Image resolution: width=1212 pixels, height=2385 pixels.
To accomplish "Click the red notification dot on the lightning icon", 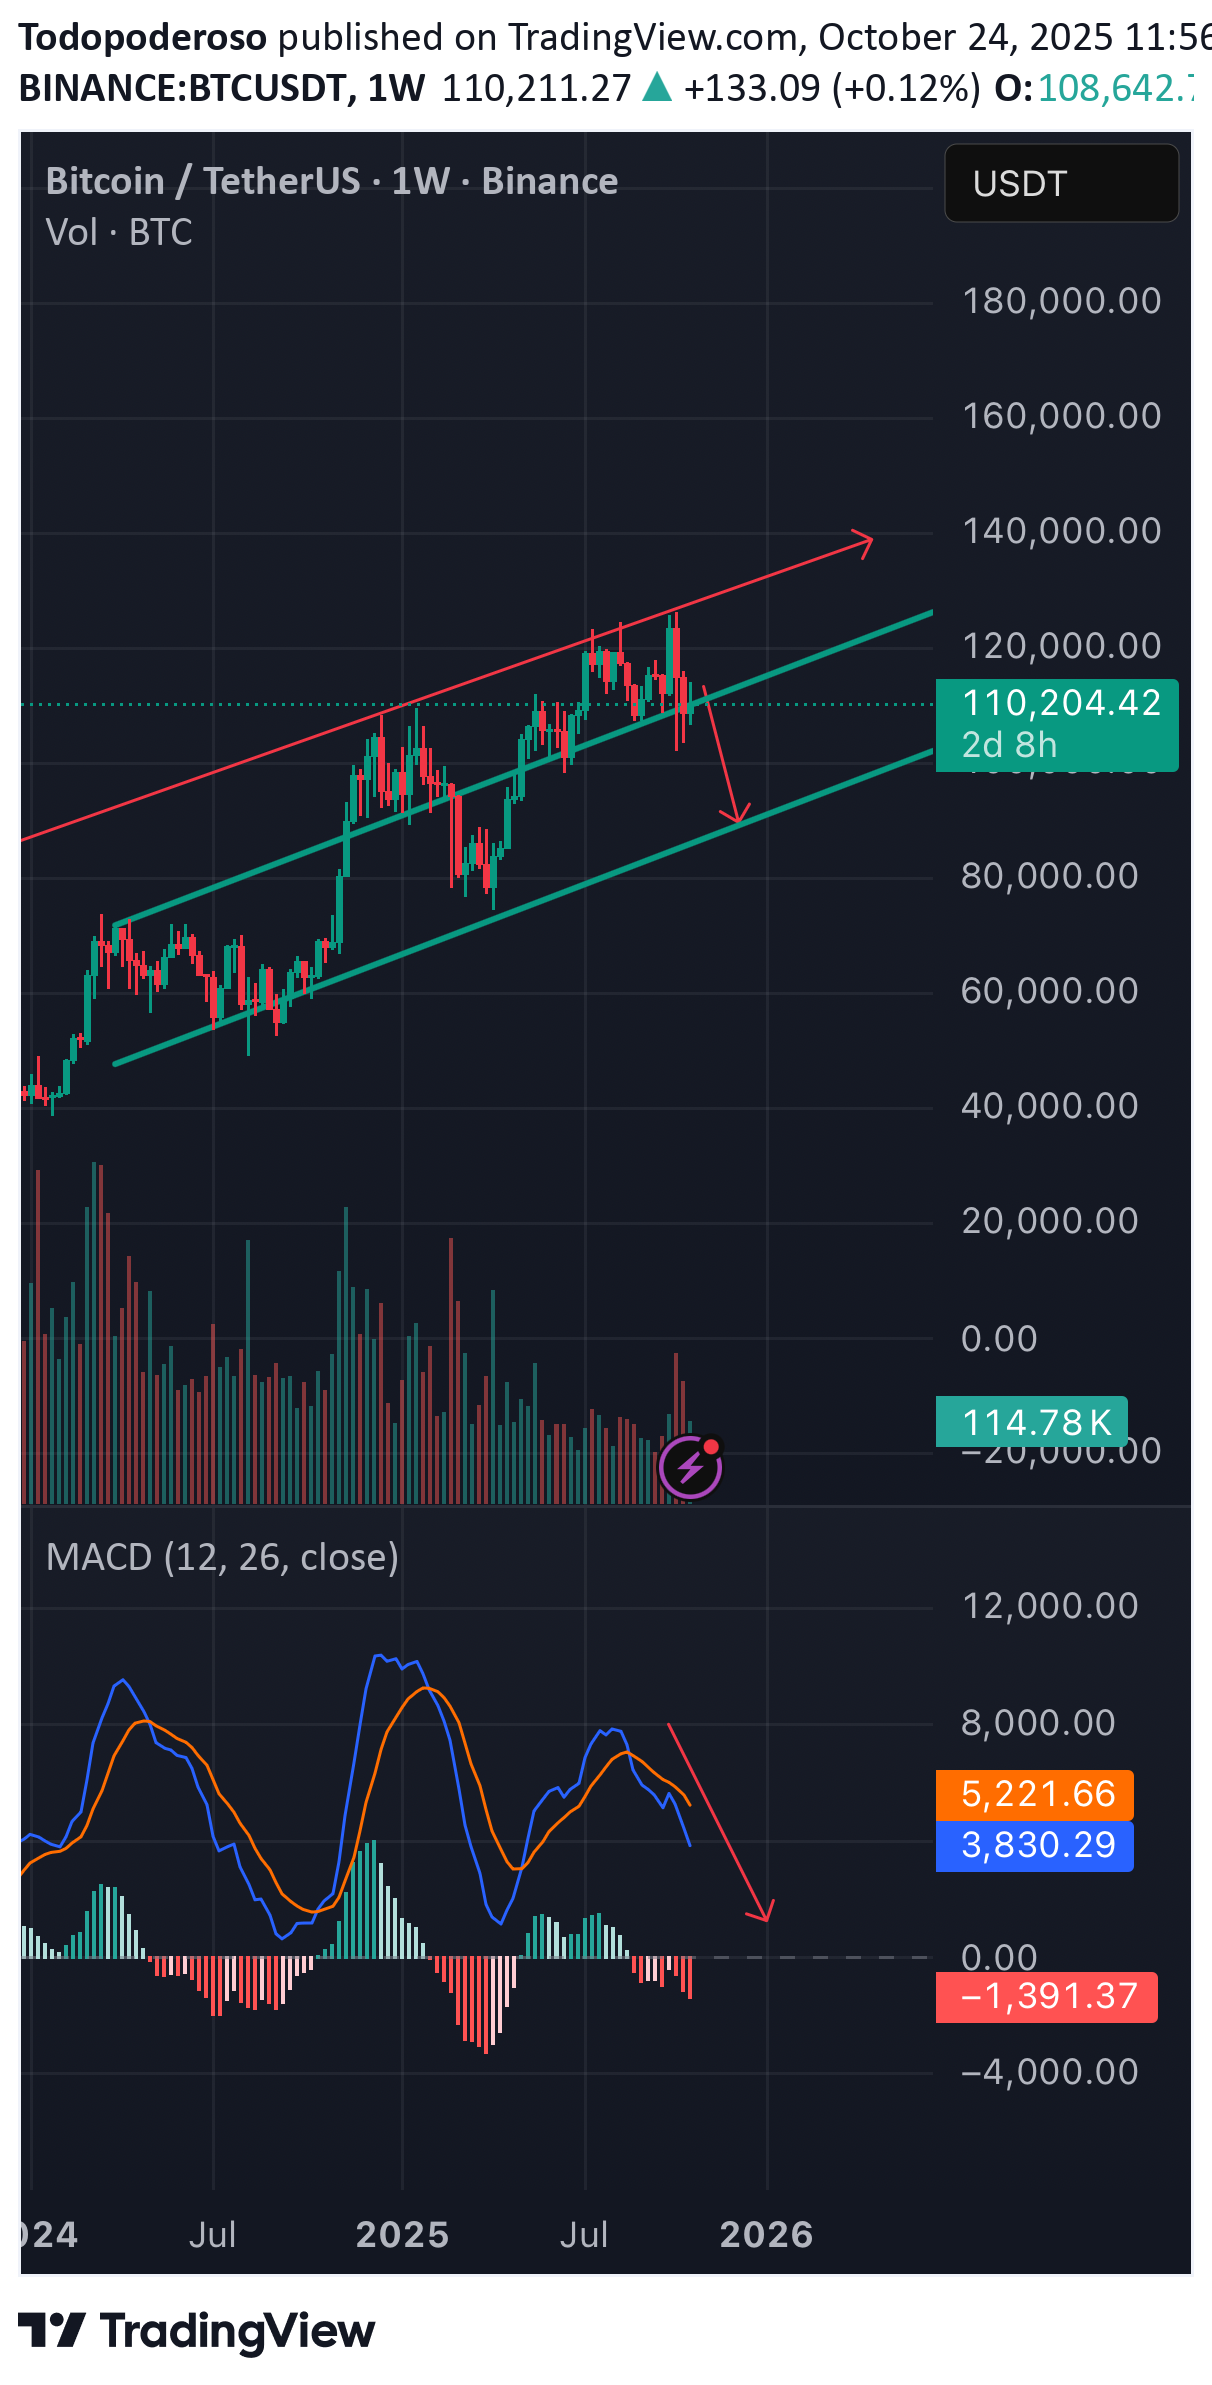I will pos(711,1446).
